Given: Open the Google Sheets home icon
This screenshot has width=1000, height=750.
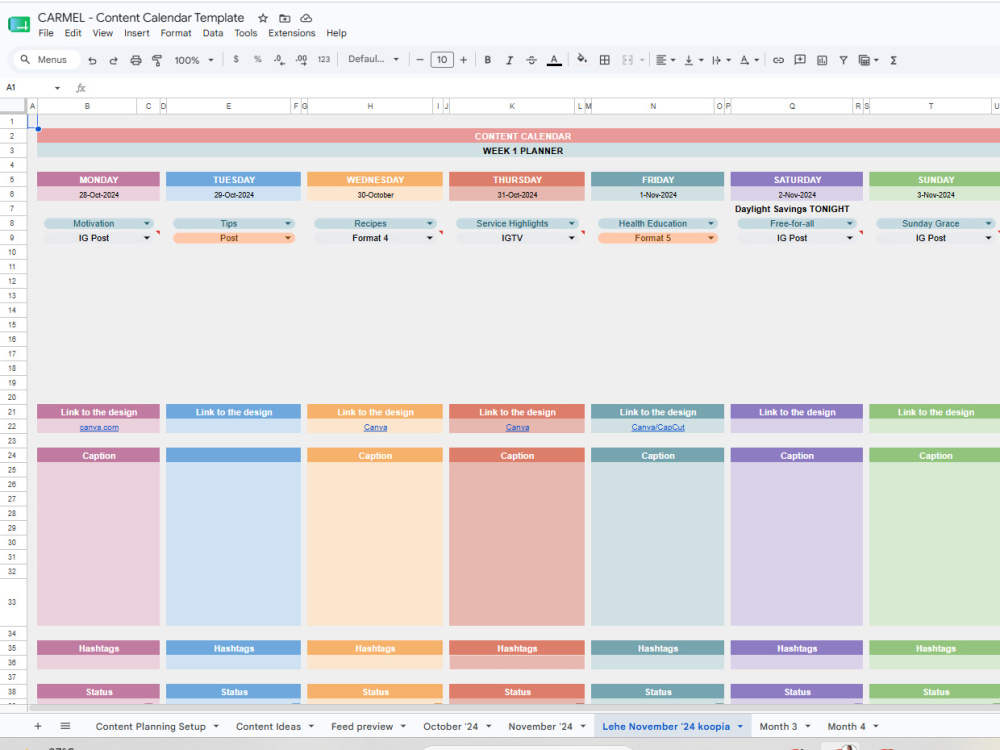Looking at the screenshot, I should click(x=18, y=25).
